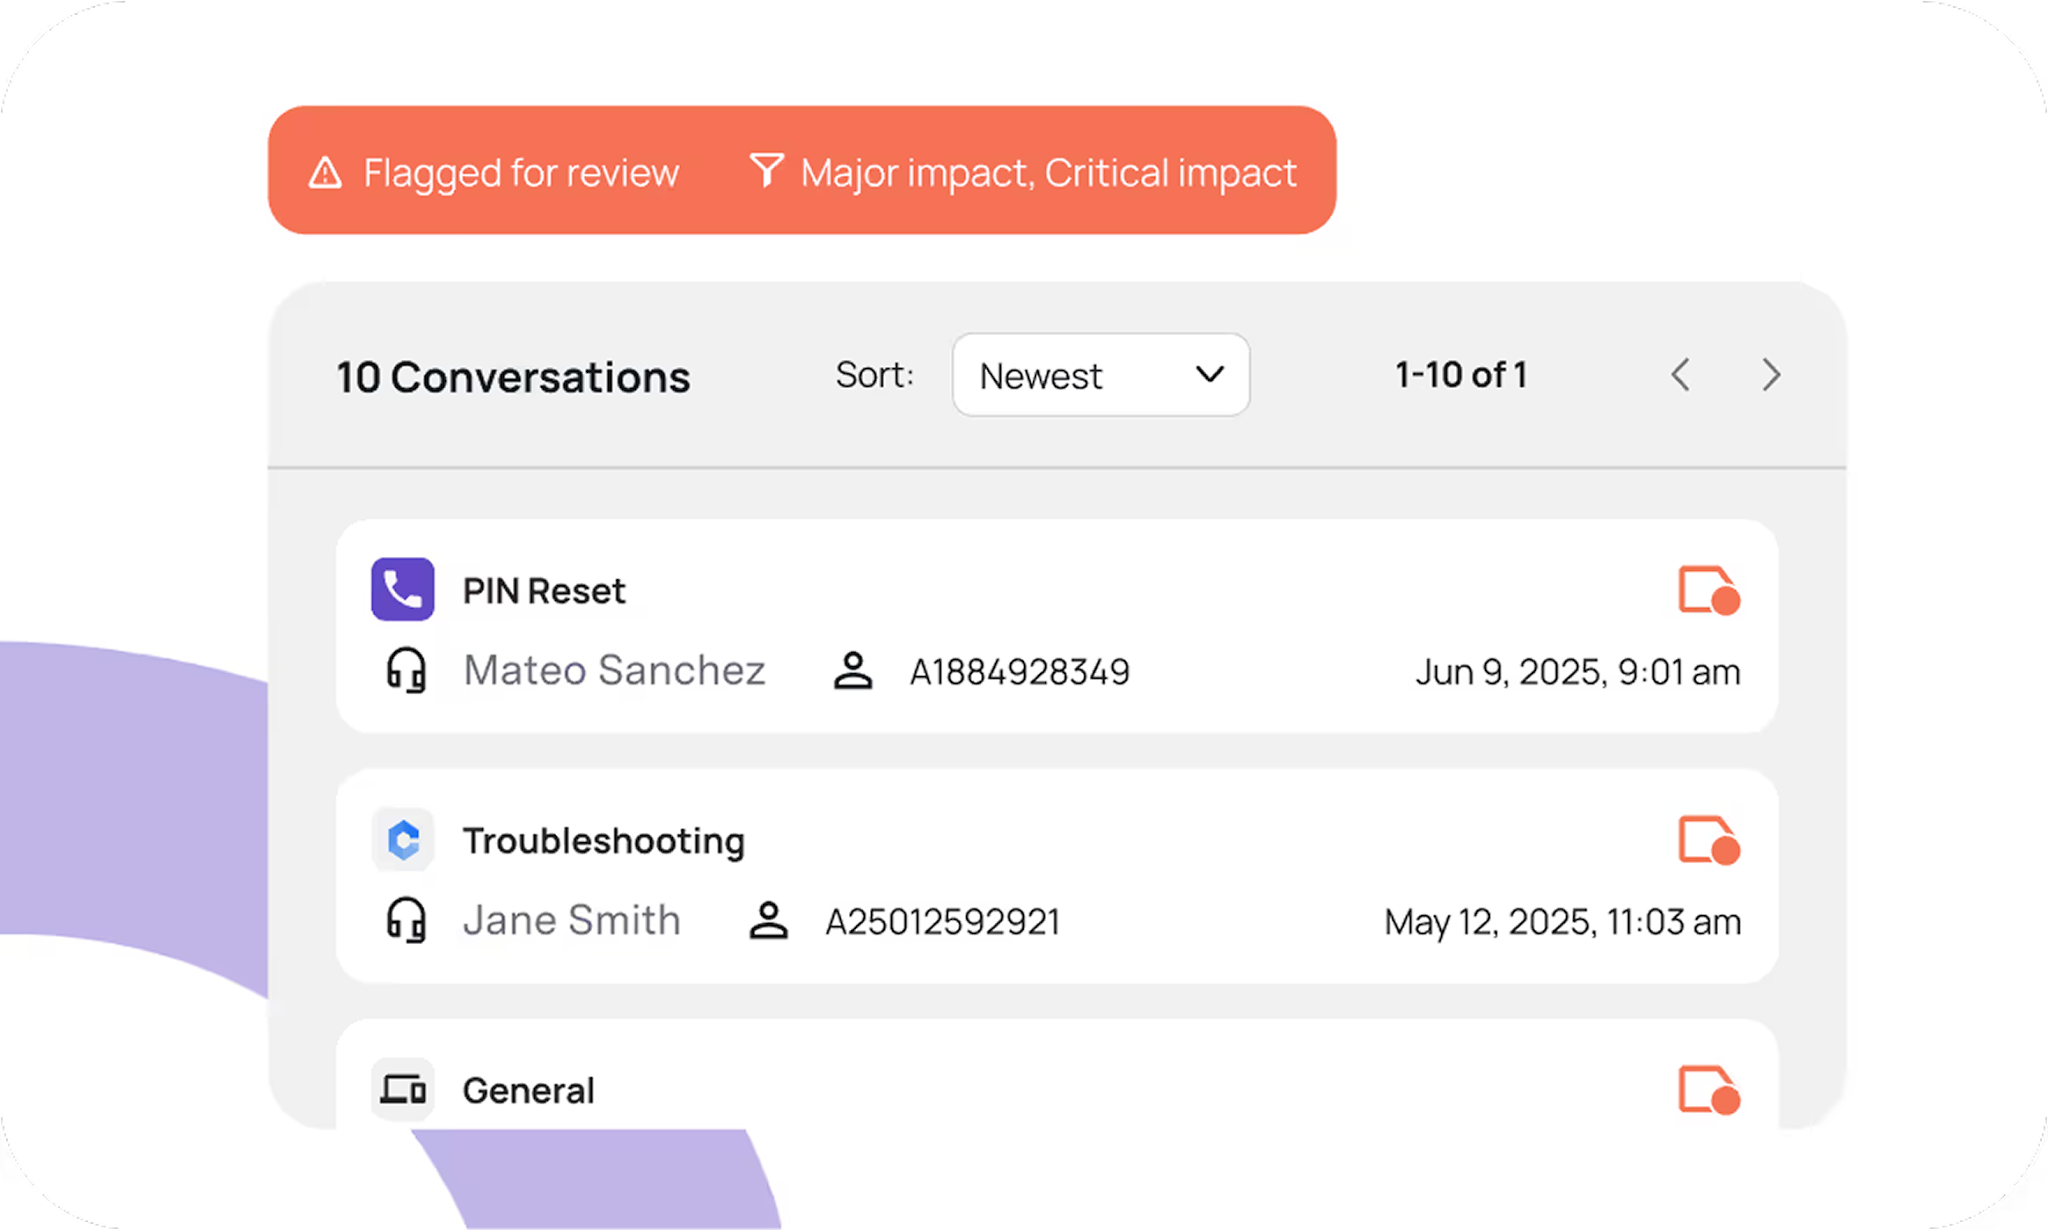The width and height of the screenshot is (2048, 1230).
Task: Go to next page of conversations
Action: tap(1771, 375)
